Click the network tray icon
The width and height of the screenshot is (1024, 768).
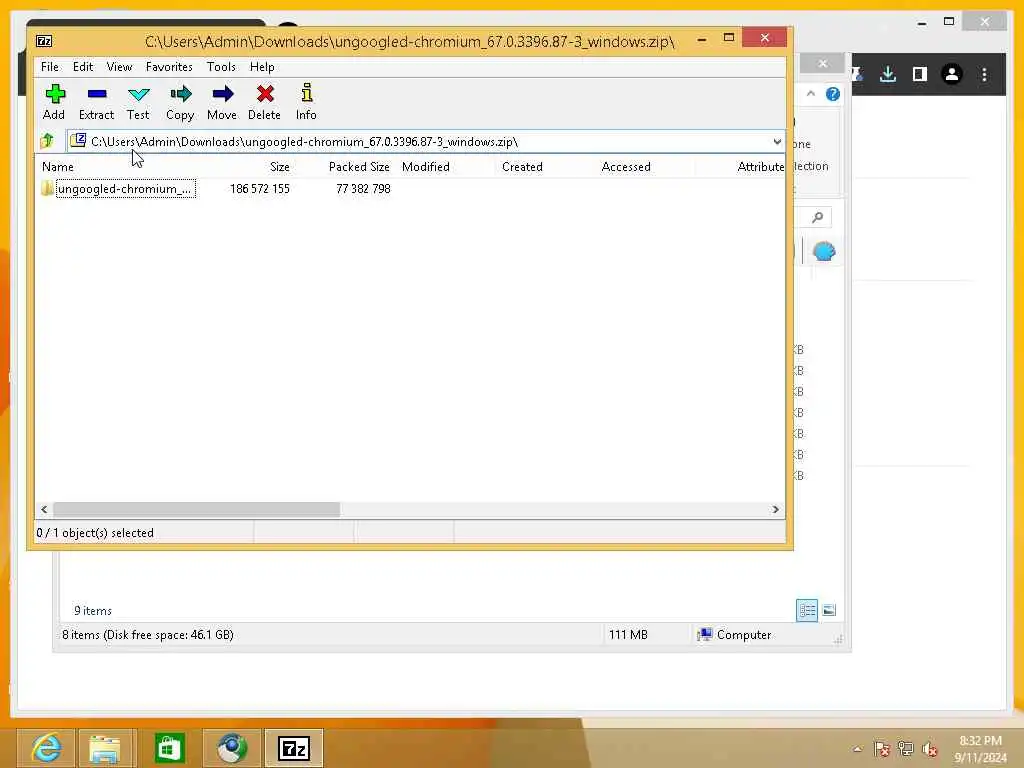(906, 749)
